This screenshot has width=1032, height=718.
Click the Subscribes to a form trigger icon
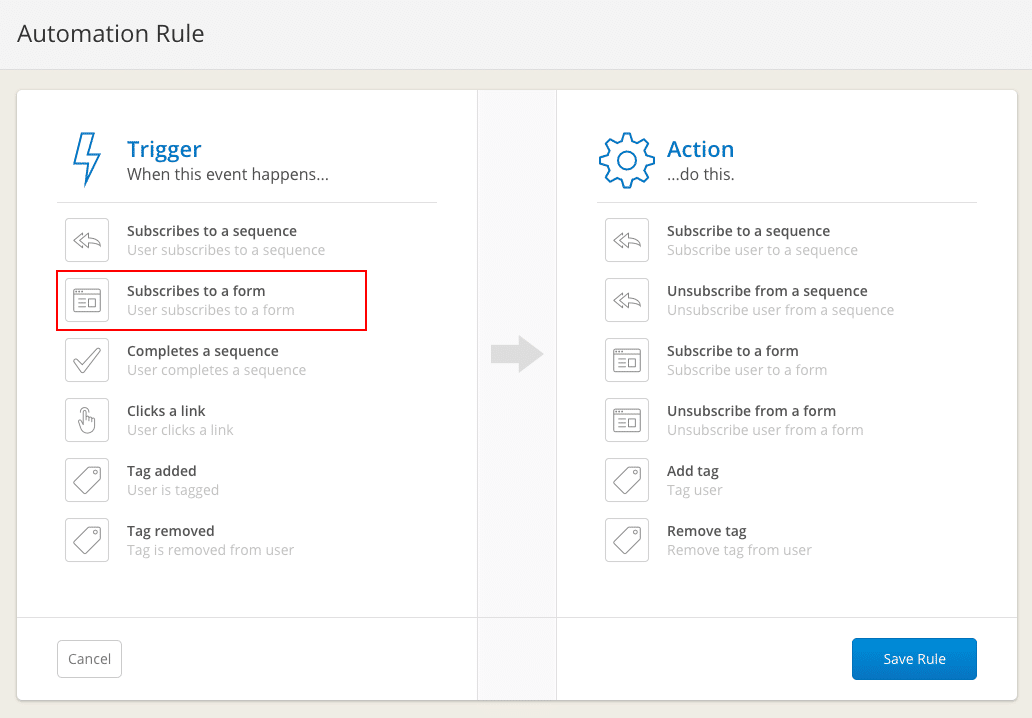click(87, 300)
